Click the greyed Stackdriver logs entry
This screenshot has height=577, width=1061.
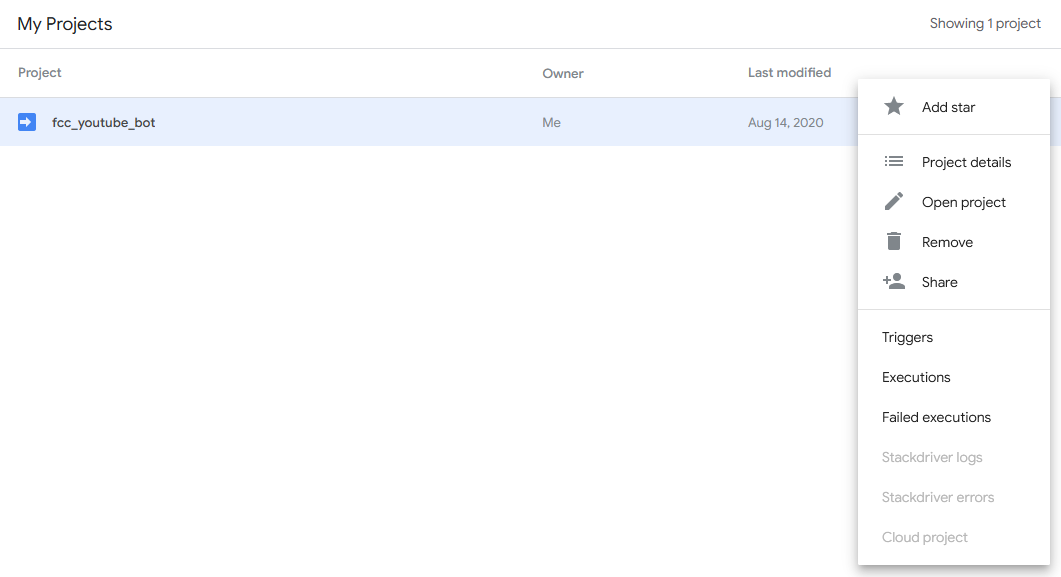click(x=954, y=457)
